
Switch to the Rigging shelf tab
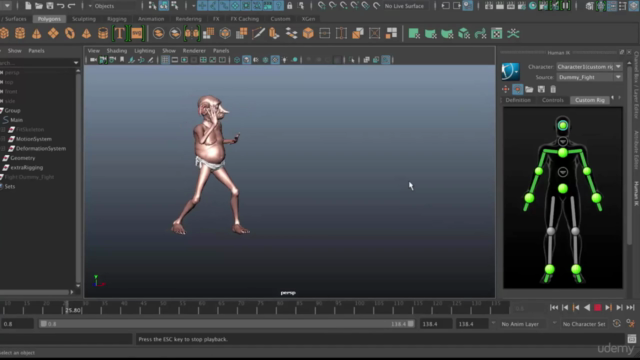(x=117, y=19)
